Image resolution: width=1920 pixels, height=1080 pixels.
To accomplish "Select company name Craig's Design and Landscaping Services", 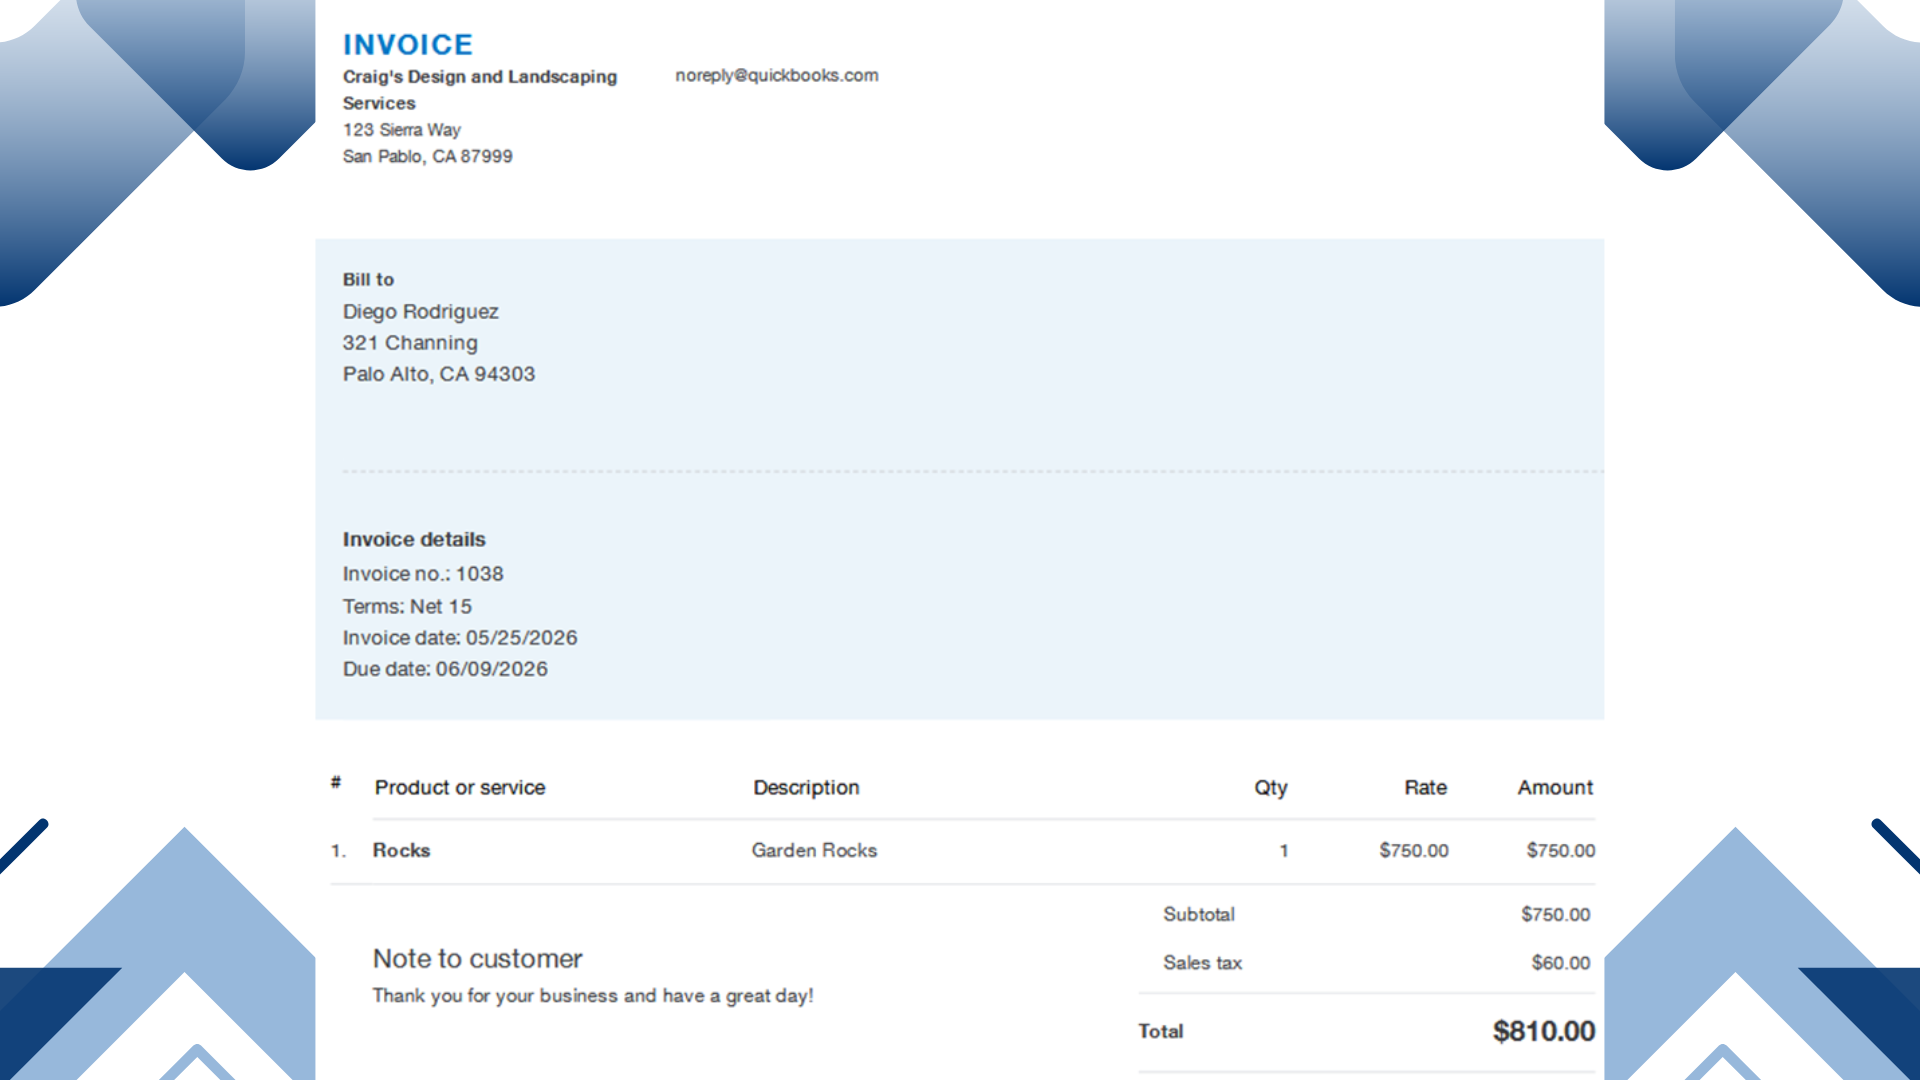I will tap(480, 90).
